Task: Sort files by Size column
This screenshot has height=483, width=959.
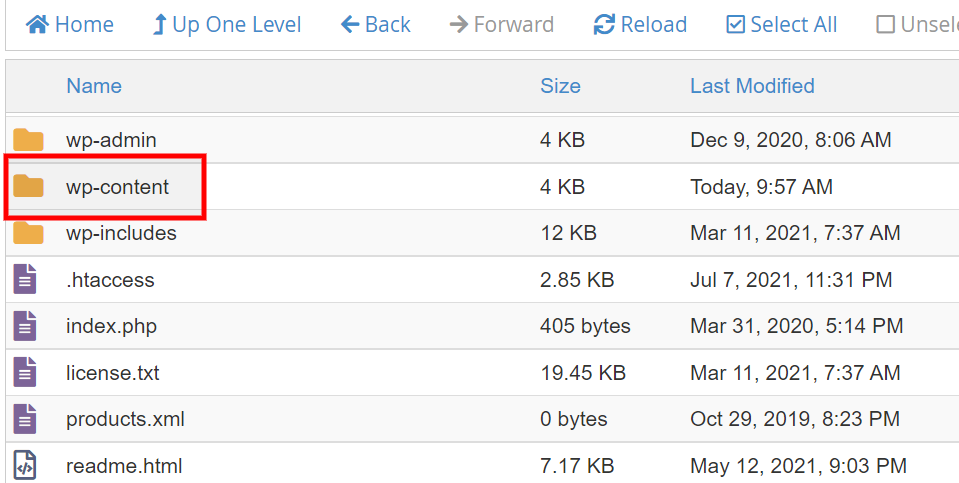Action: pos(560,86)
